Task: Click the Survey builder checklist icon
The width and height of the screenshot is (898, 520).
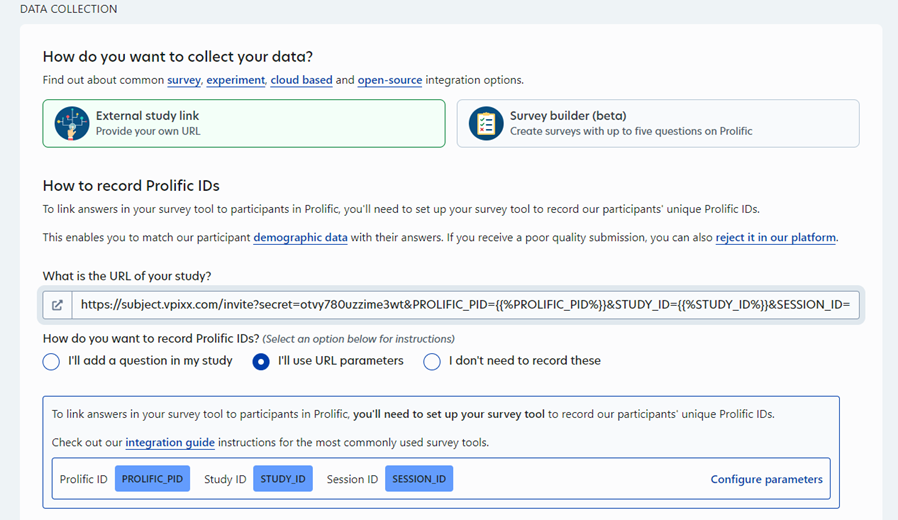Action: [x=486, y=123]
